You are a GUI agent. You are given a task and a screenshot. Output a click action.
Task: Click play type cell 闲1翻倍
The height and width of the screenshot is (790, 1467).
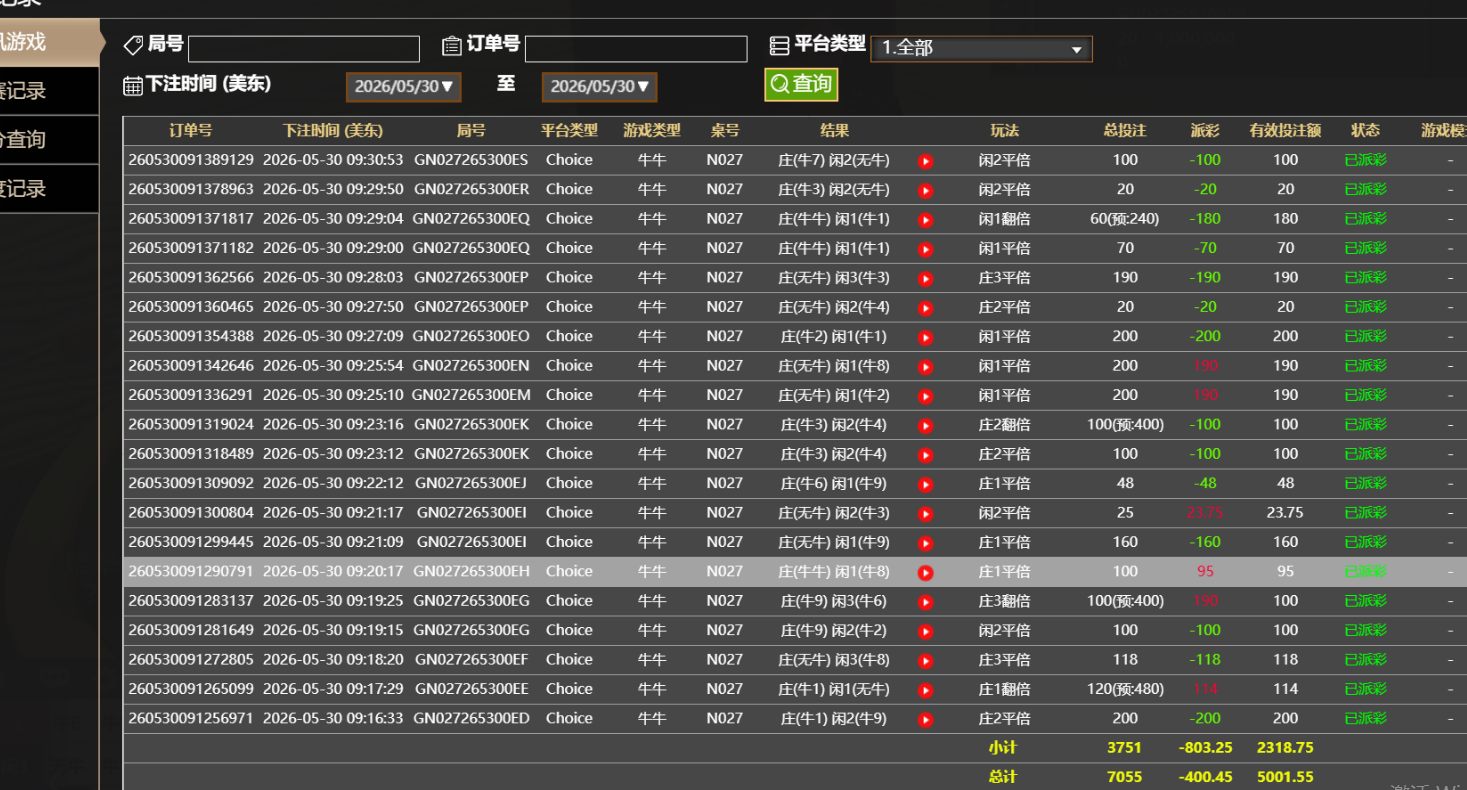click(1004, 219)
